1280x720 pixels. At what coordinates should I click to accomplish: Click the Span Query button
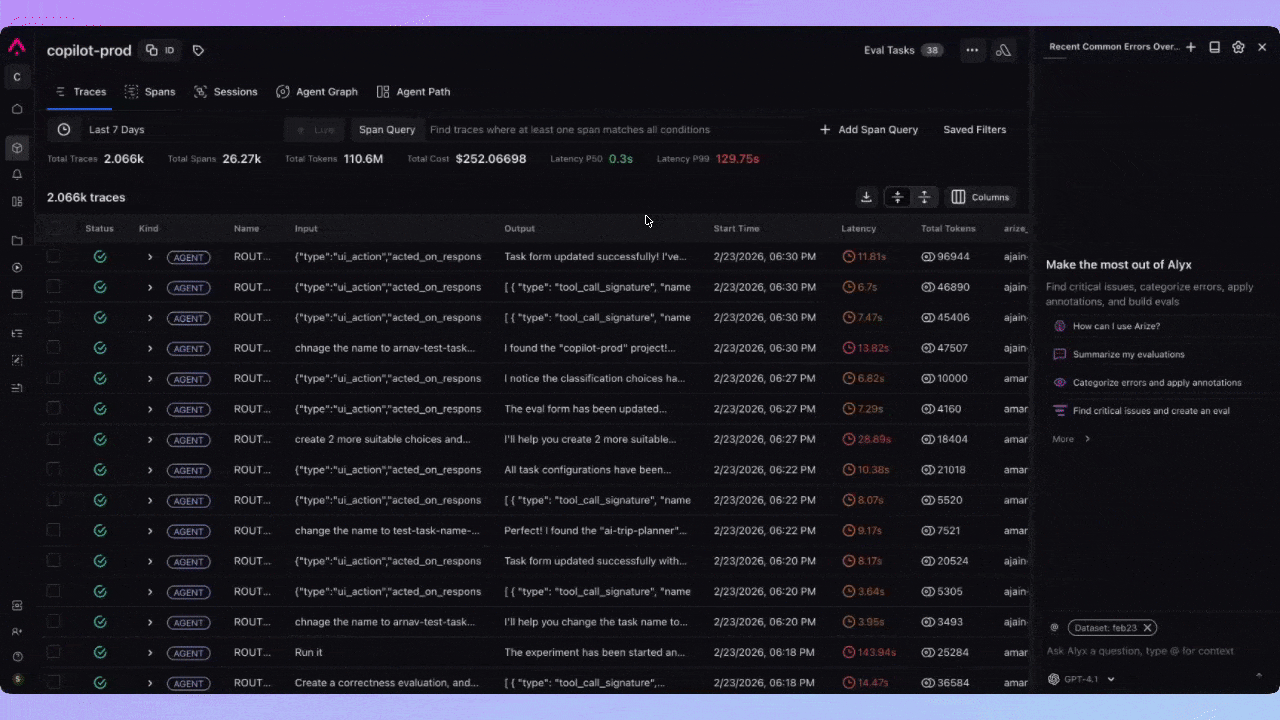tap(387, 130)
